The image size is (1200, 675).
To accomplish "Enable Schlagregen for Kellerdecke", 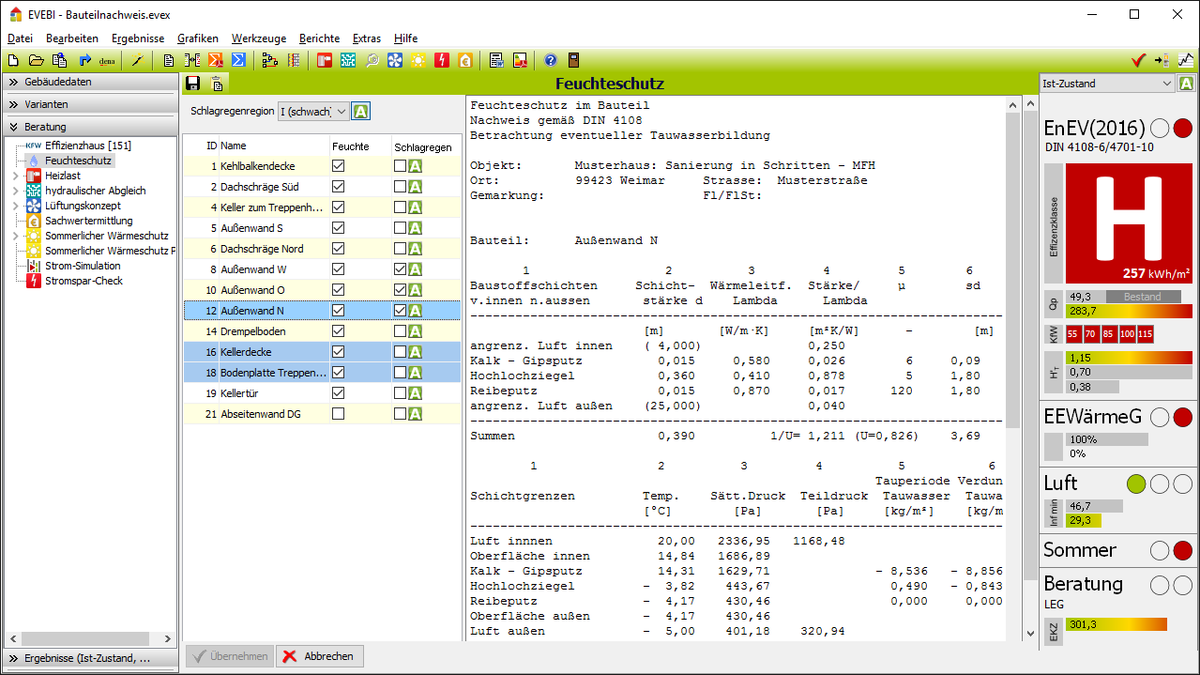I will click(400, 352).
